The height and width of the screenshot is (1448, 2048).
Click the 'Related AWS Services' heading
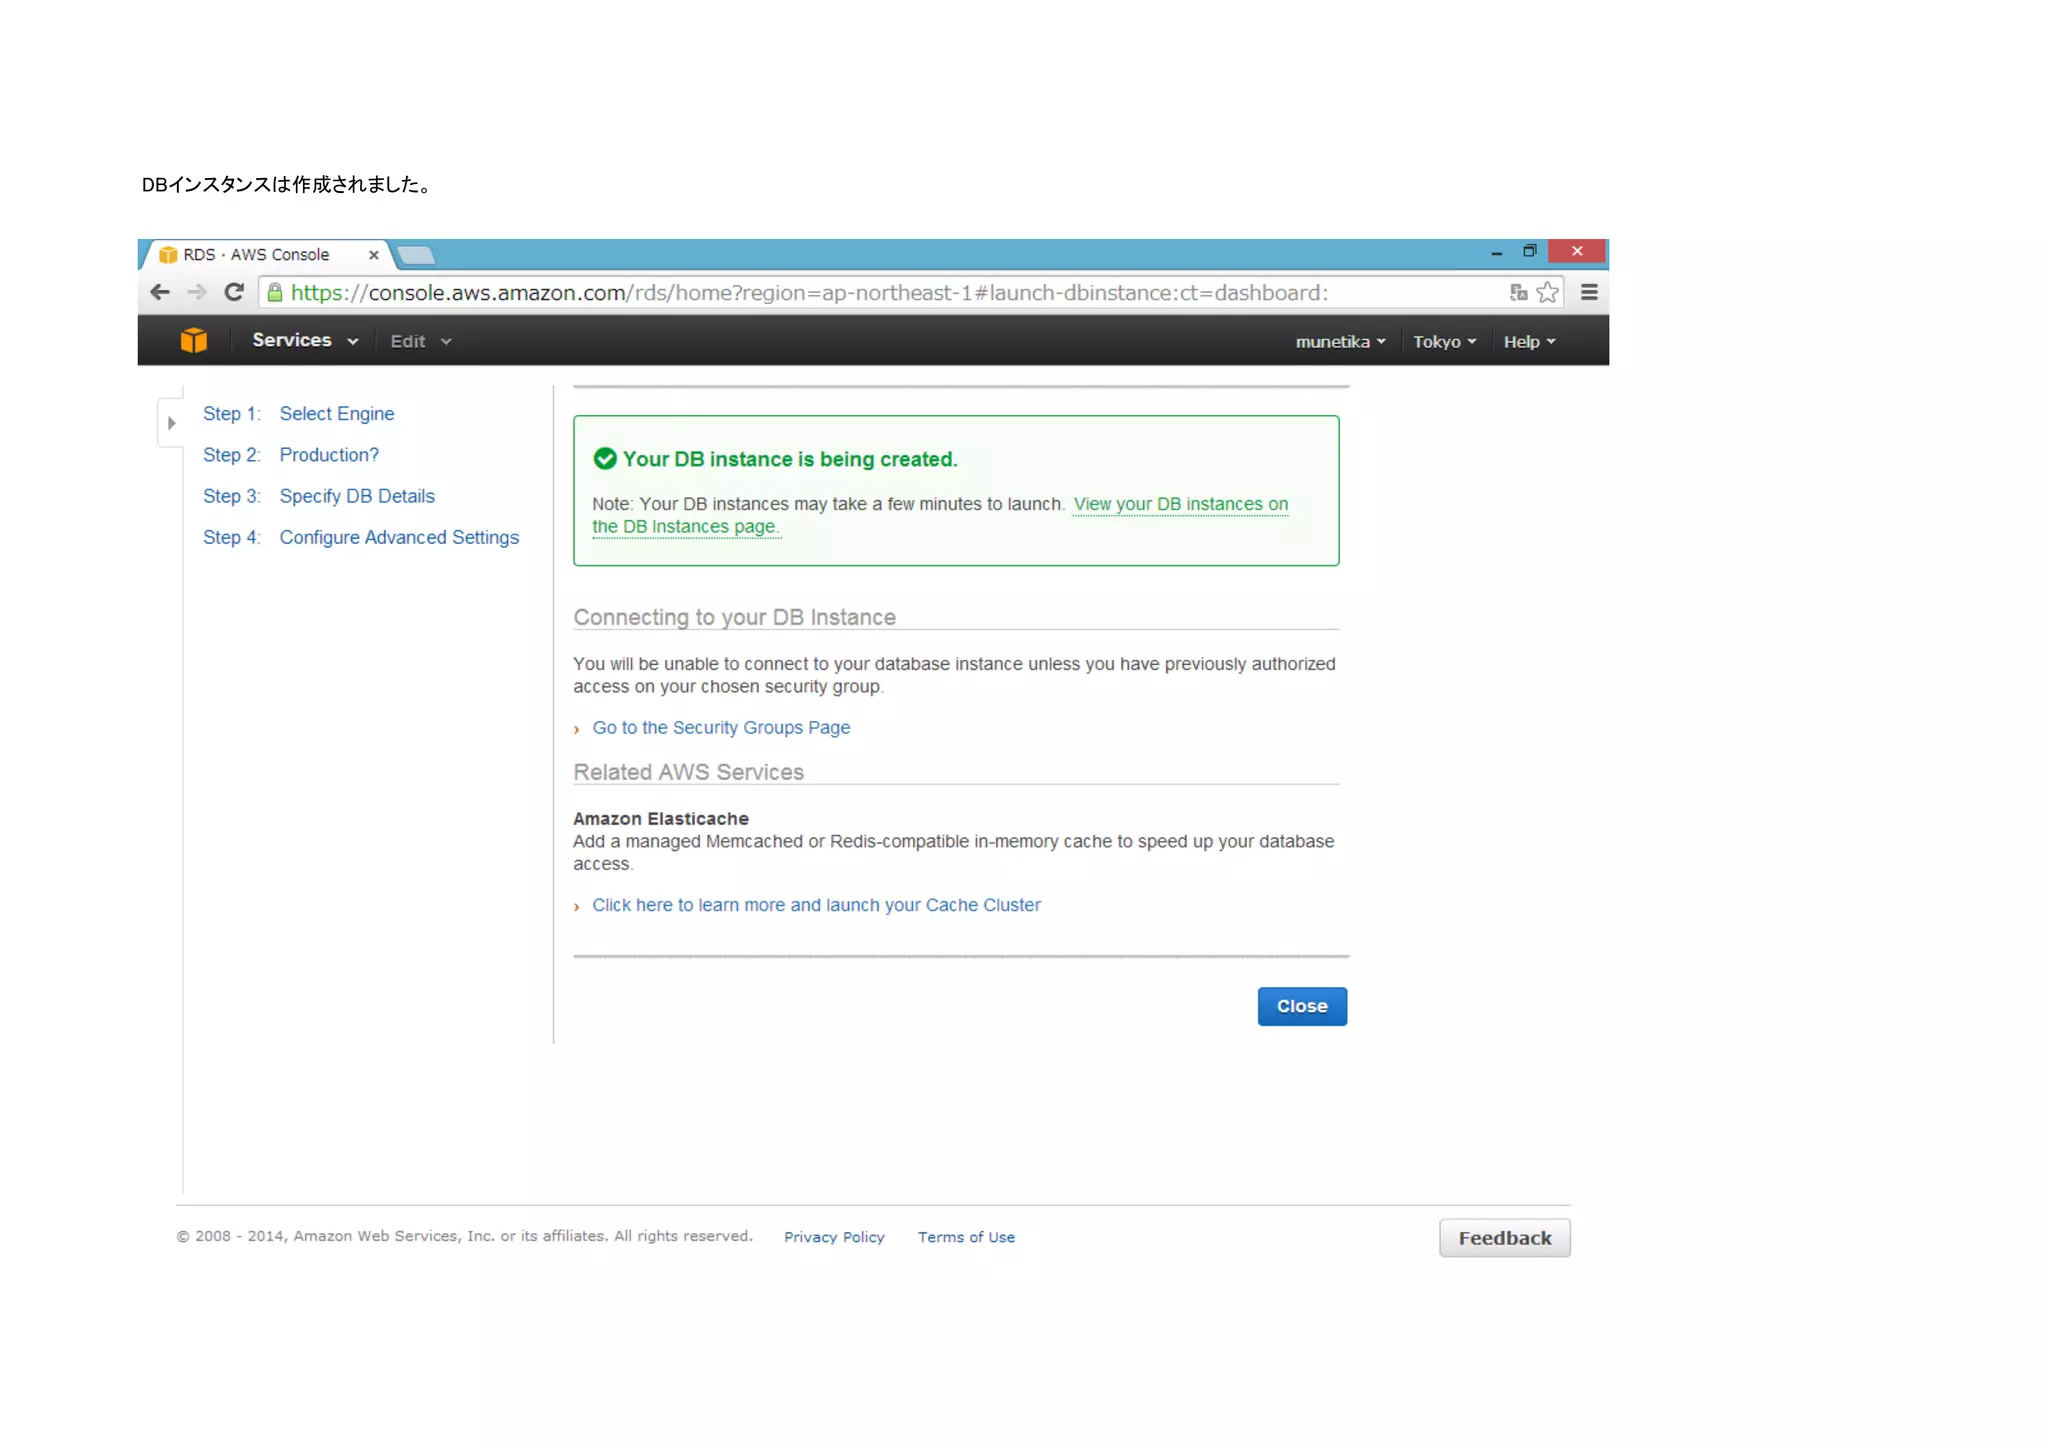tap(688, 772)
